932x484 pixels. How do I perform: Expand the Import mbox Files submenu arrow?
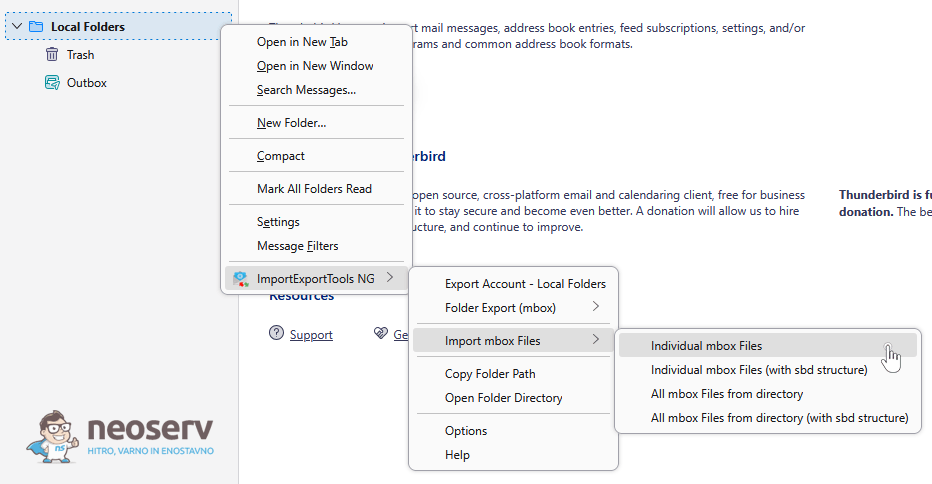tap(596, 341)
